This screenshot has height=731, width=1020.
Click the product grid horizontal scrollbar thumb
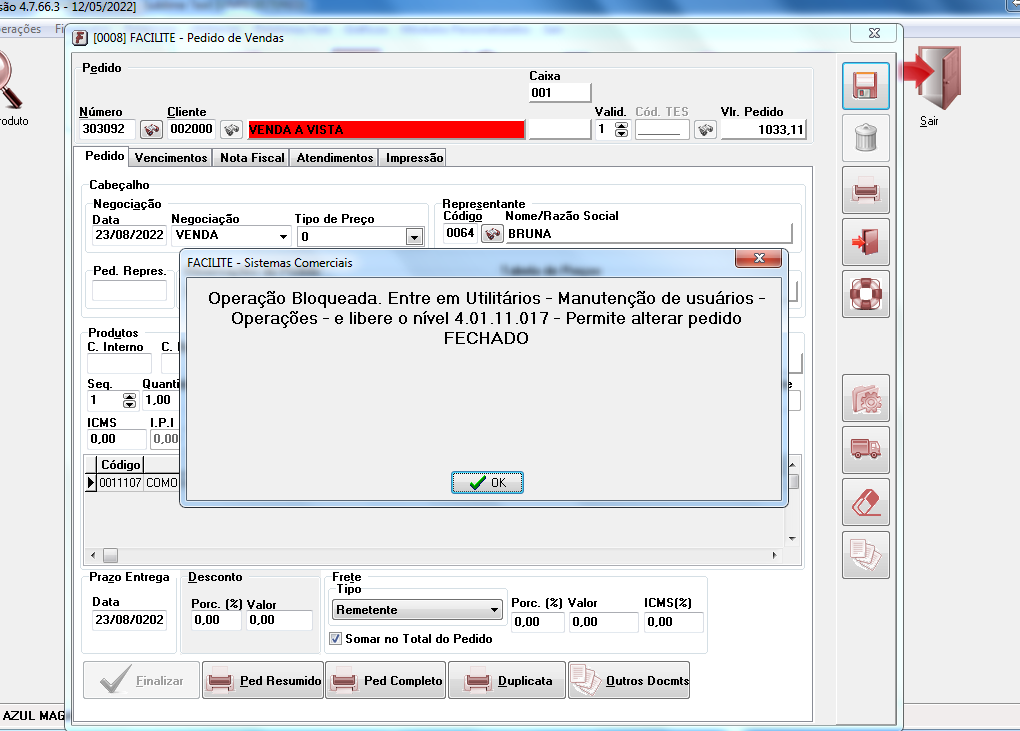pos(111,555)
